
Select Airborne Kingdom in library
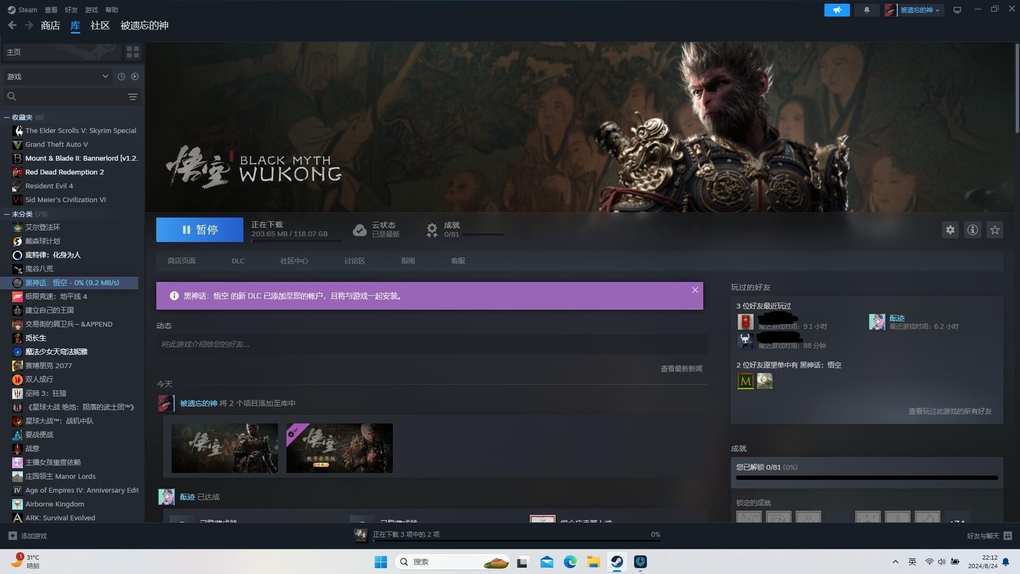[x=48, y=504]
